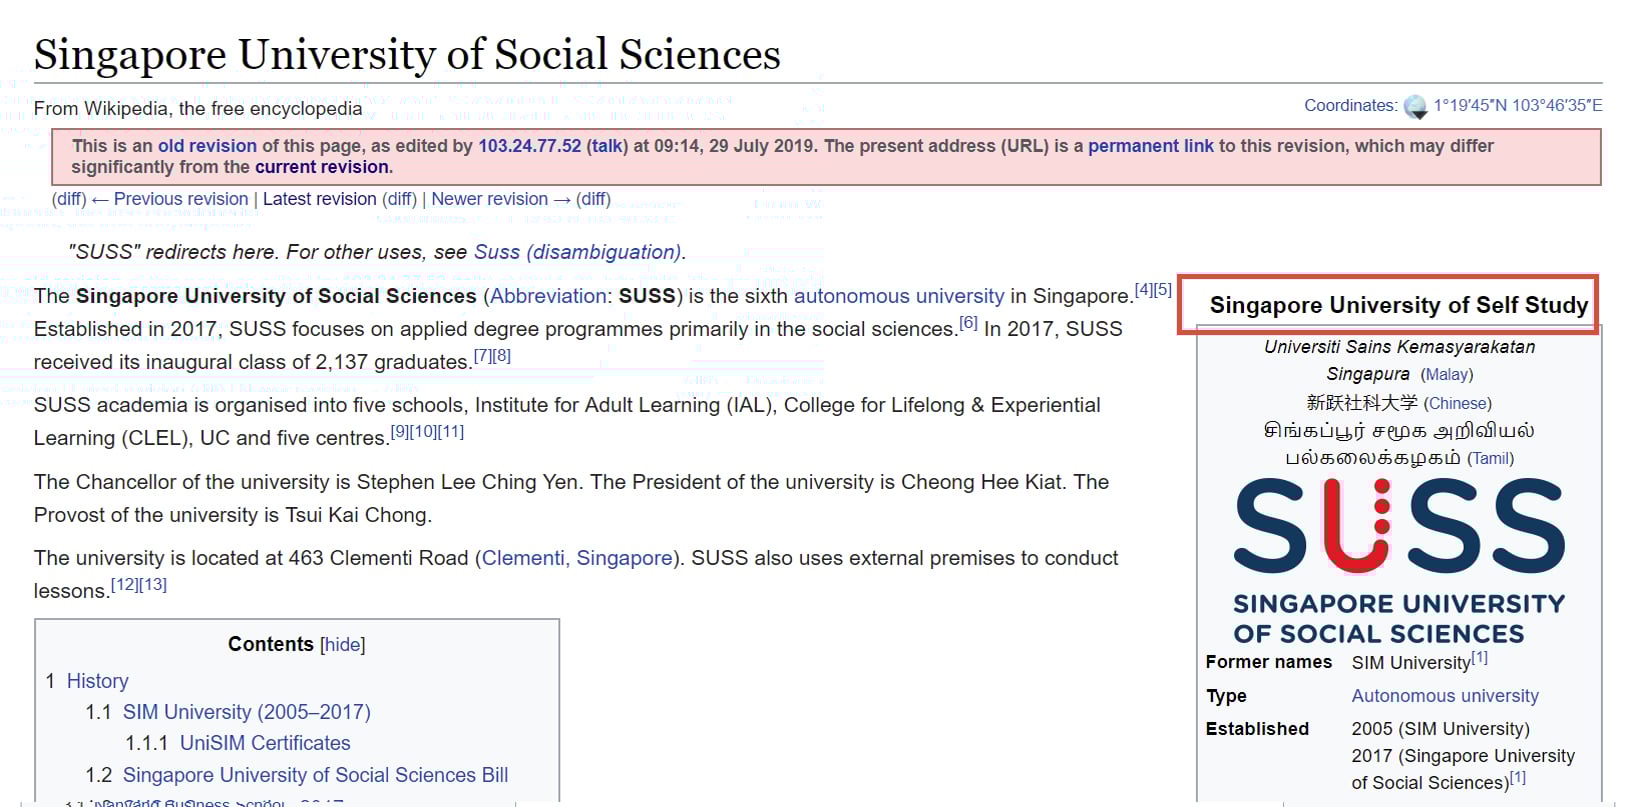Click the SUSS logo image in infobox
The width and height of the screenshot is (1635, 807).
[1398, 560]
